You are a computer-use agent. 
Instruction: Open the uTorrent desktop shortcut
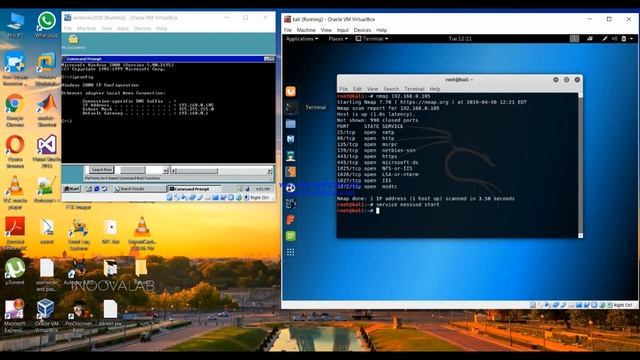[x=15, y=271]
